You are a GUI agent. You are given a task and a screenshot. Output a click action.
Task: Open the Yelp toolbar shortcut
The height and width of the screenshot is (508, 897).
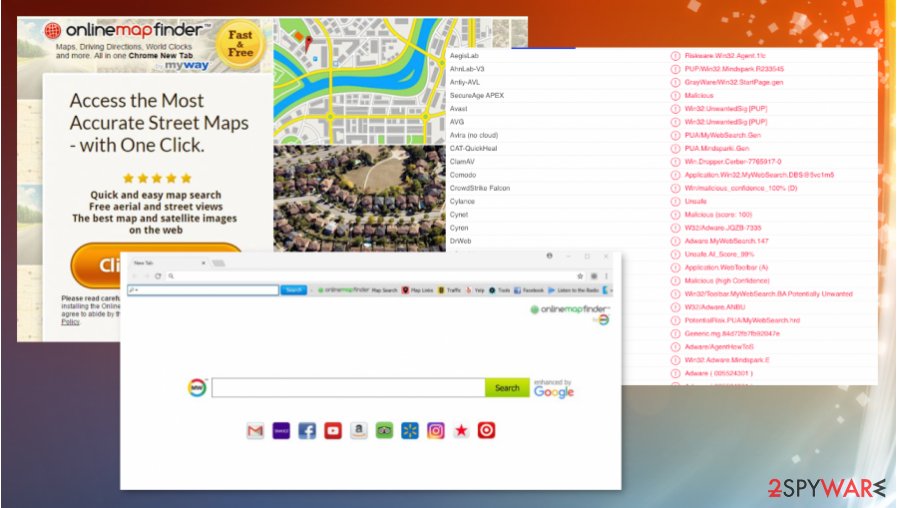[x=475, y=290]
